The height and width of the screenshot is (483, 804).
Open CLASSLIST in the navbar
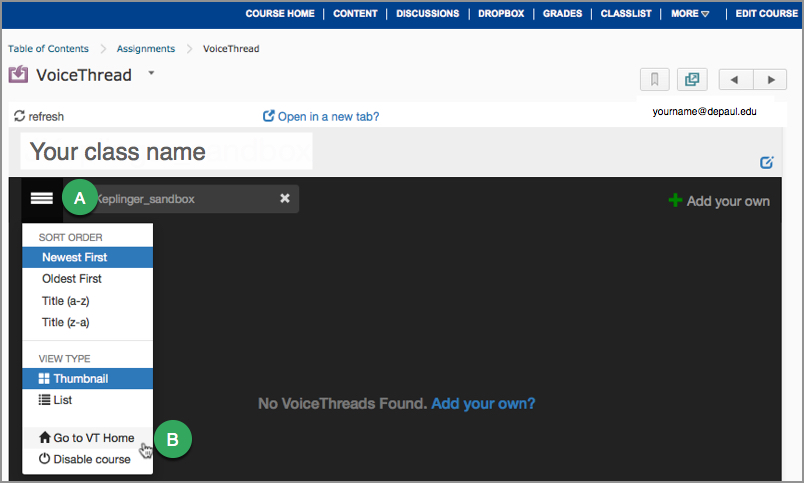pyautogui.click(x=626, y=13)
